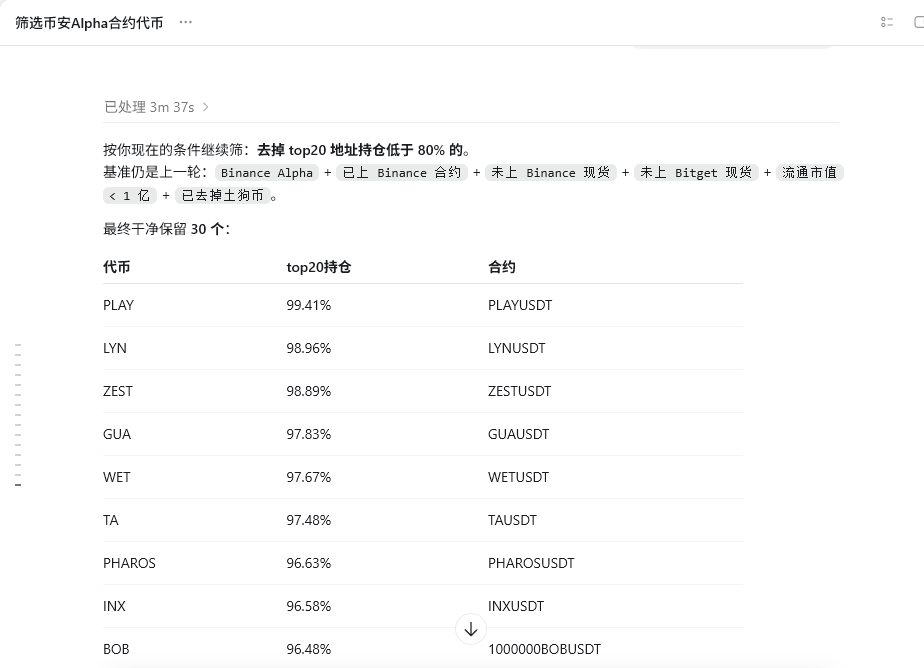924x668 pixels.
Task: Select the PLAY token cell
Action: pyautogui.click(x=118, y=305)
